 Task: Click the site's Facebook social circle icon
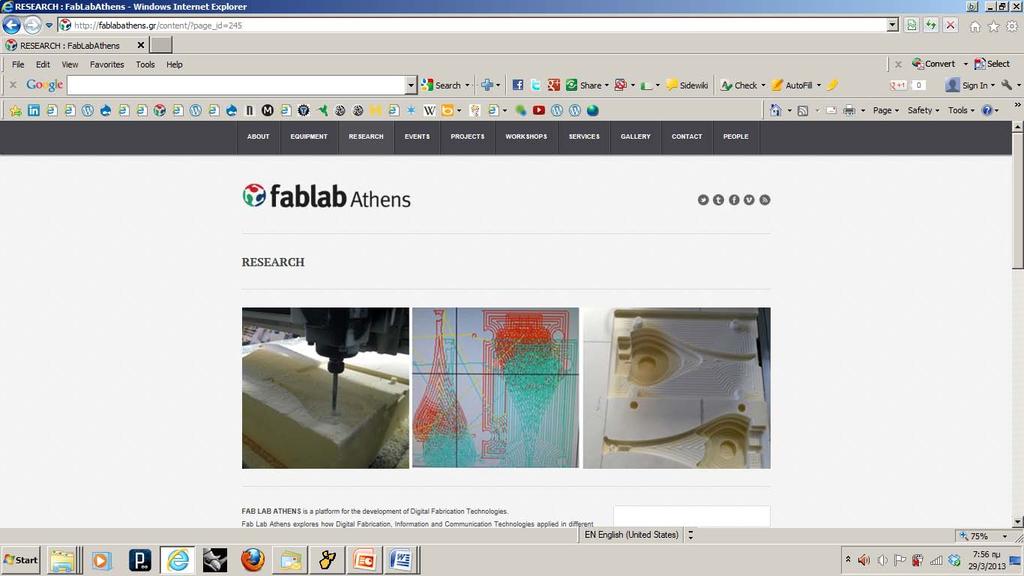(734, 200)
